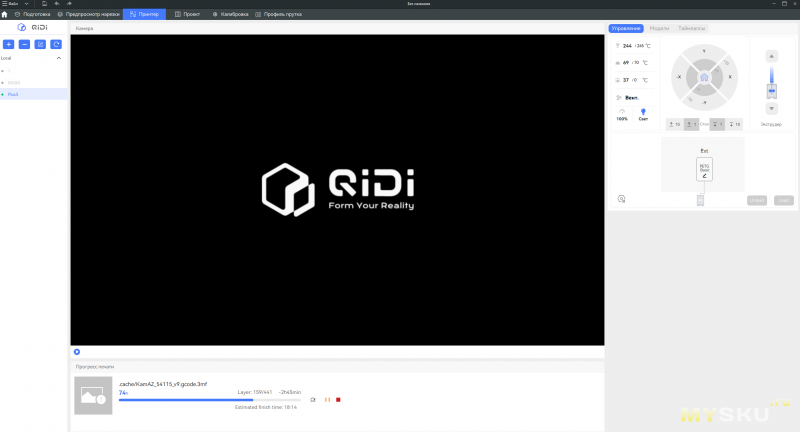Home all axes with the house icon
This screenshot has width=800, height=432.
pos(704,78)
